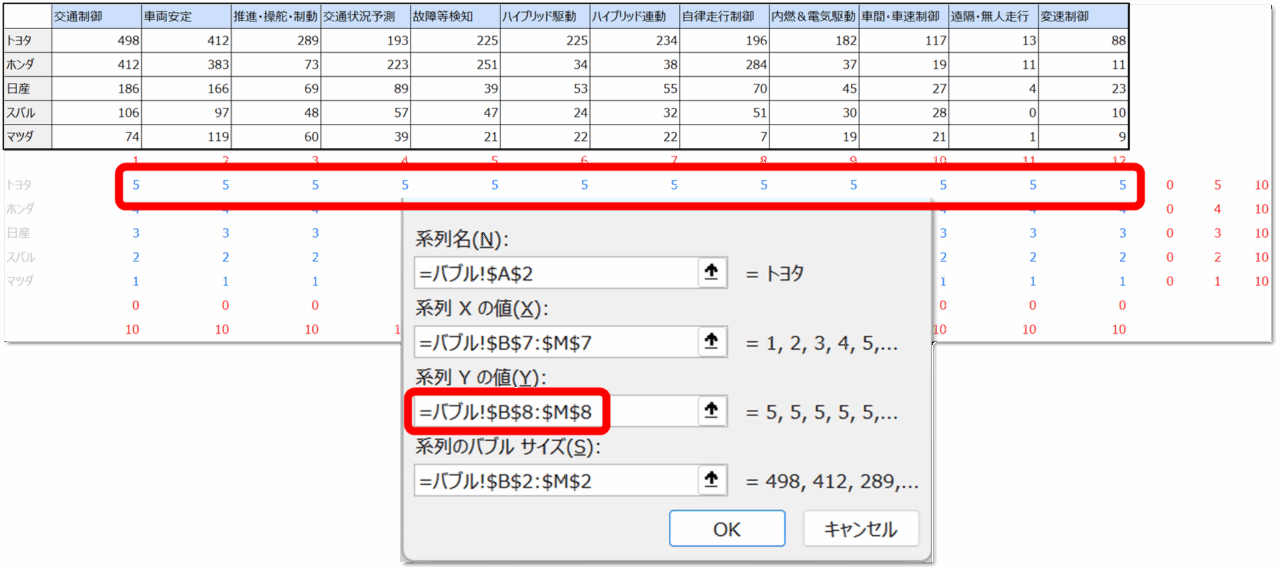Click the OK button in the dialog

727,529
